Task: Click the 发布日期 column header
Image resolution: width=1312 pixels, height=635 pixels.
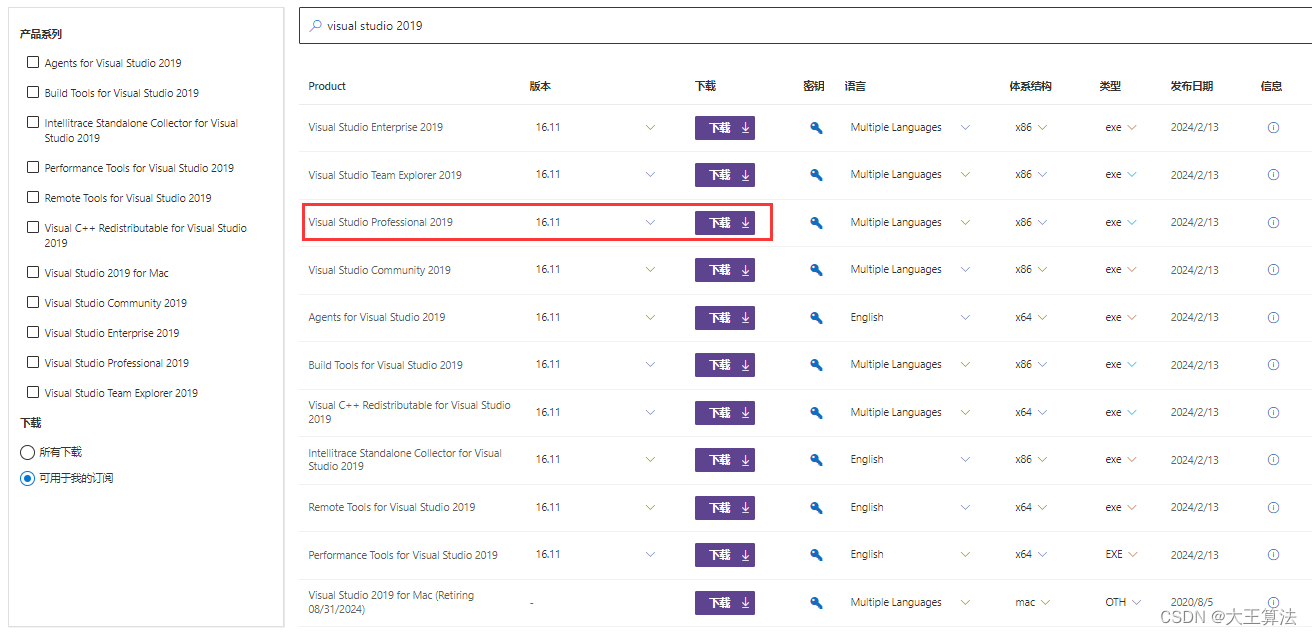Action: point(1192,86)
